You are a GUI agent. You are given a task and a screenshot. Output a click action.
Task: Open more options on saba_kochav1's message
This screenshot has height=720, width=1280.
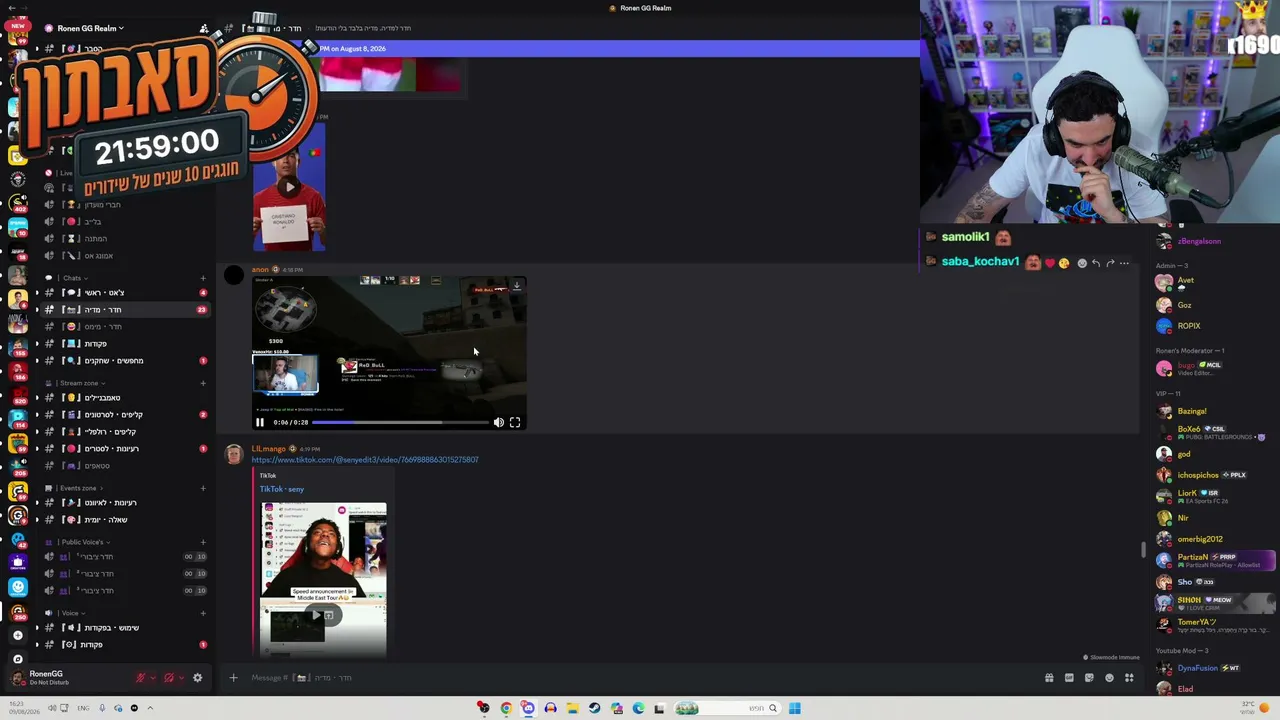1124,263
